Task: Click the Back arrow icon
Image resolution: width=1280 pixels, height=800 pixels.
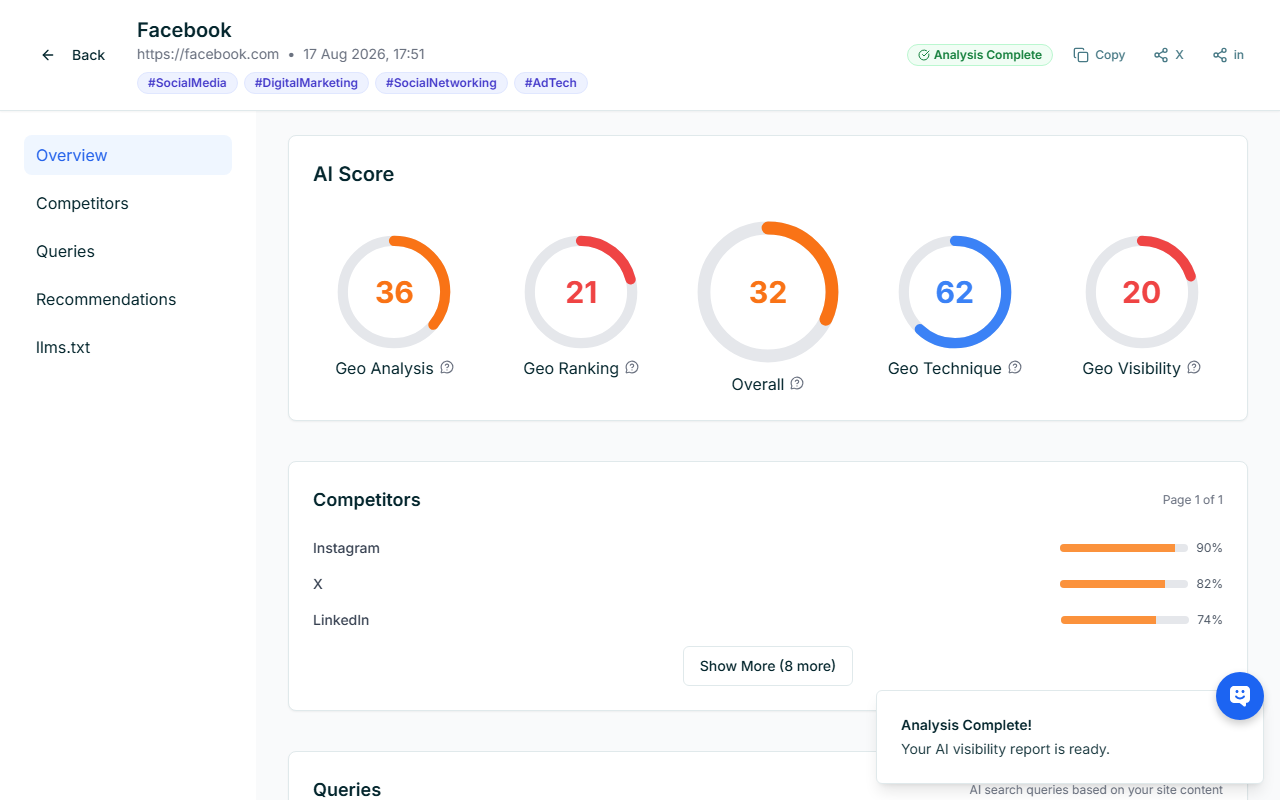Action: click(48, 55)
